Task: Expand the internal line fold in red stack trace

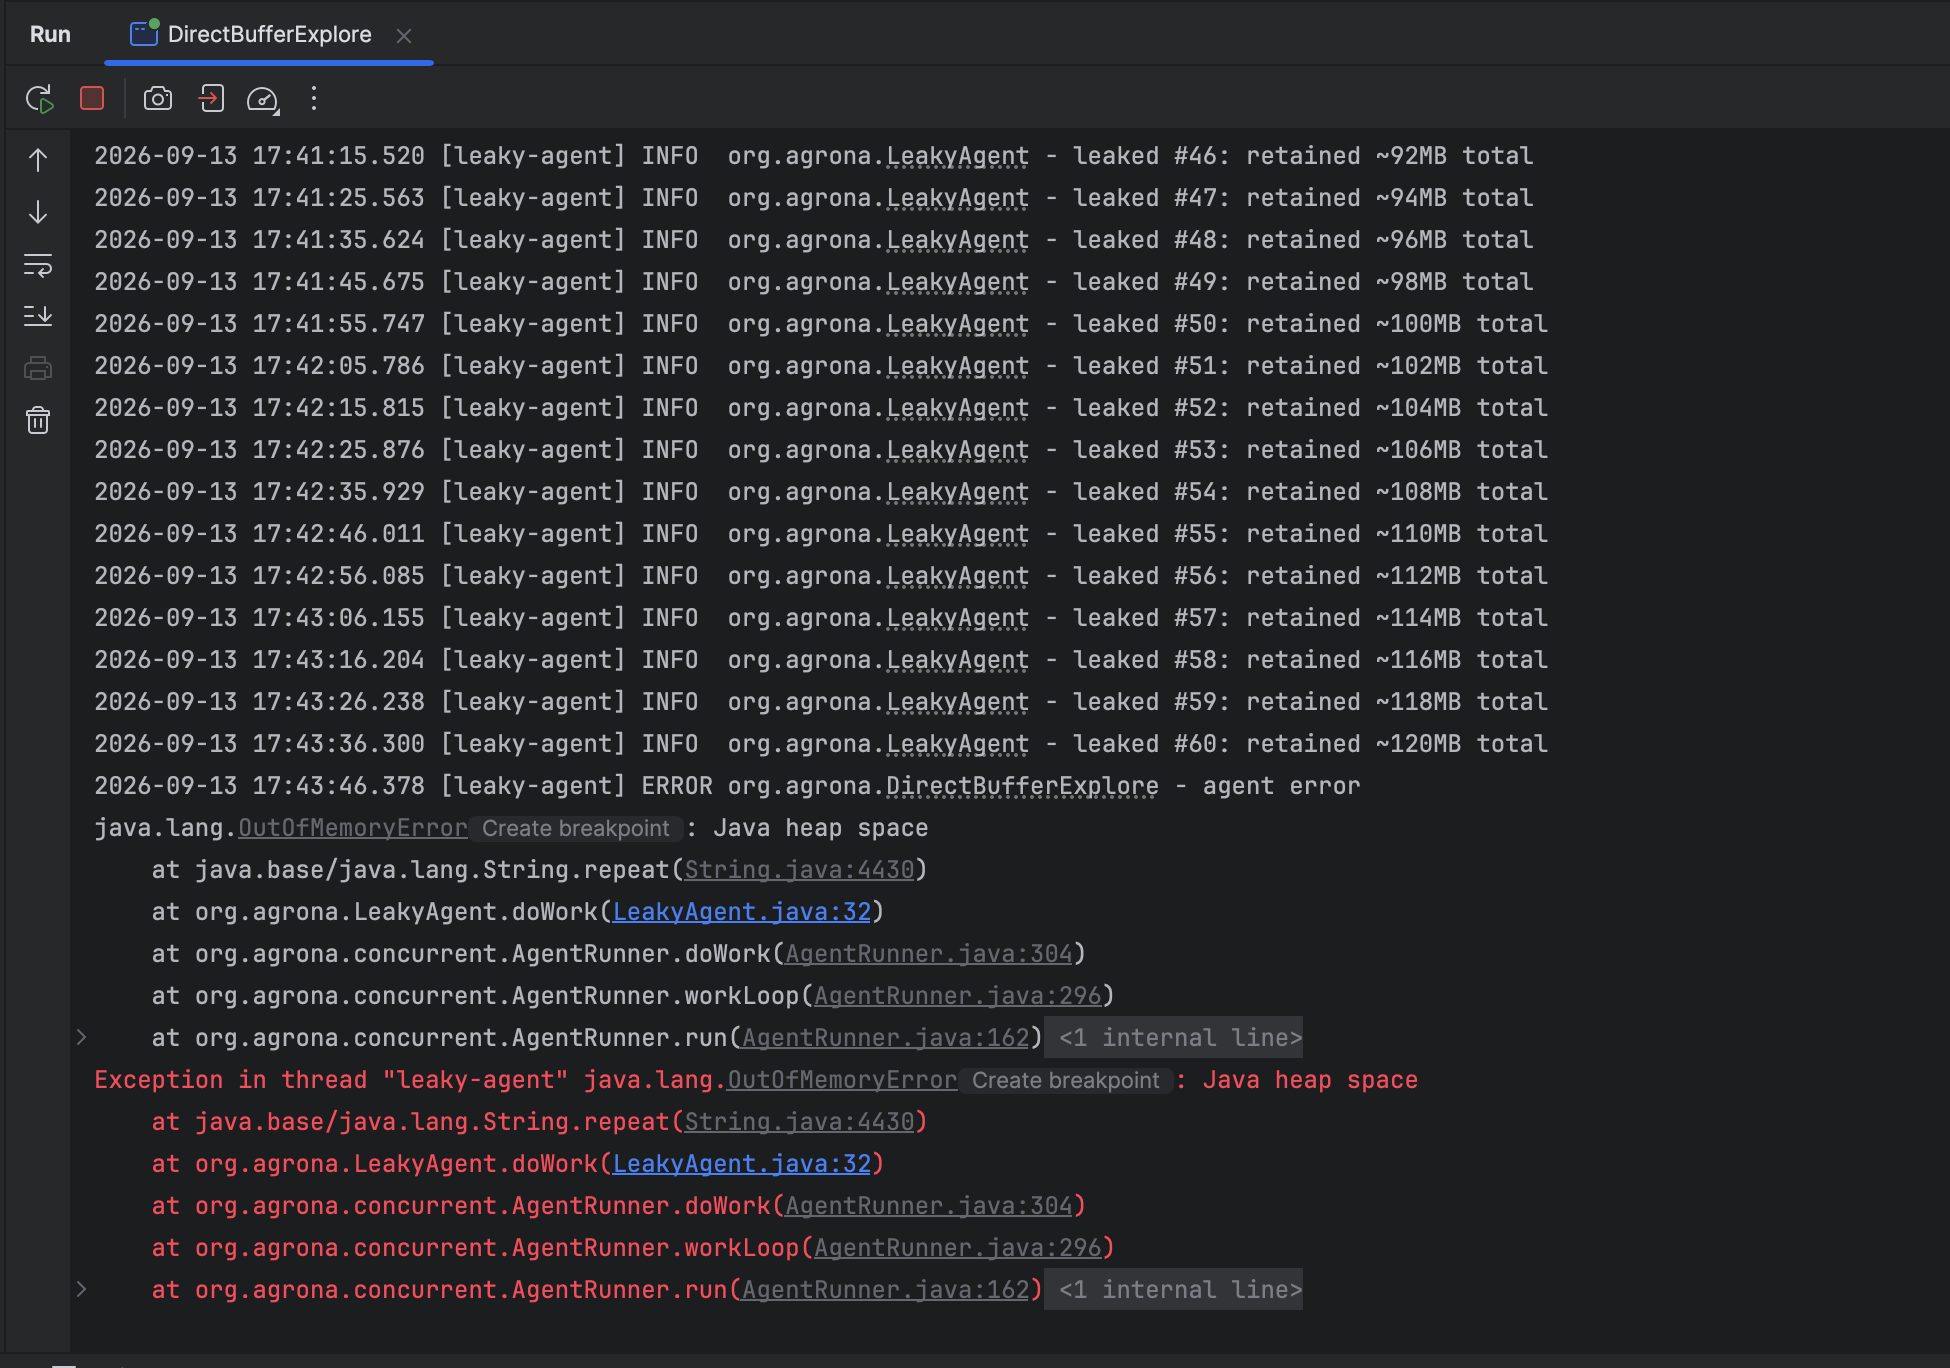Action: (x=82, y=1289)
